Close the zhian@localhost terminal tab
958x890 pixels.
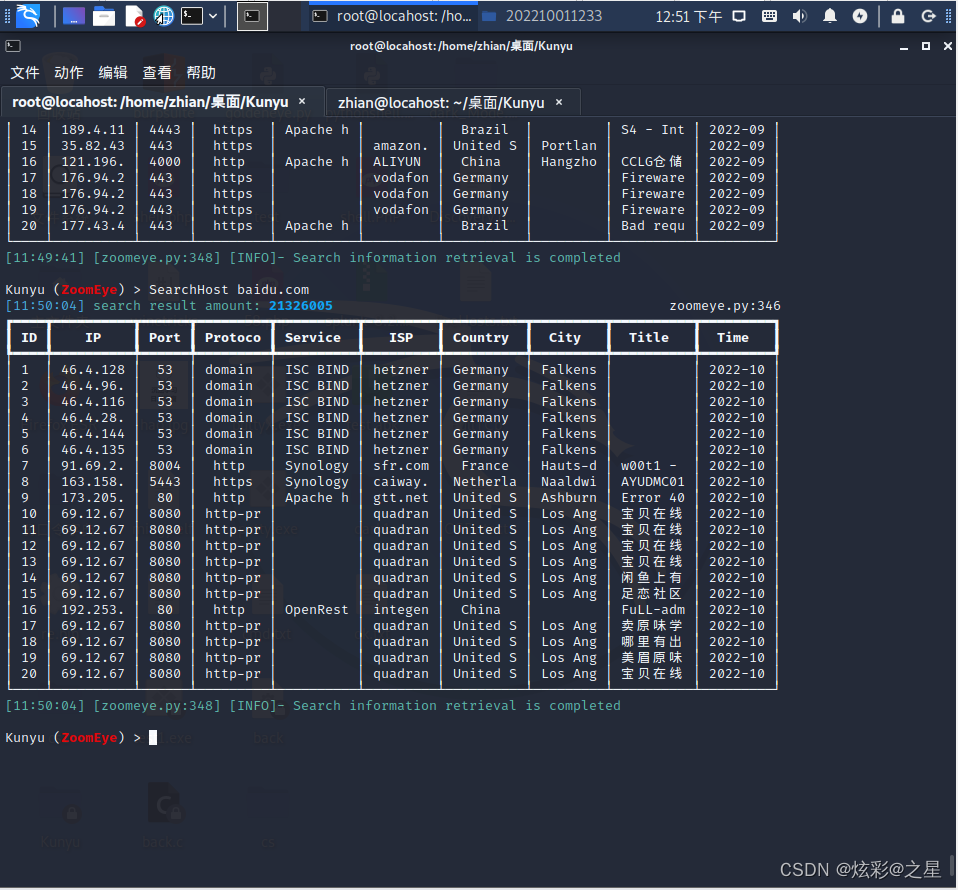559,102
